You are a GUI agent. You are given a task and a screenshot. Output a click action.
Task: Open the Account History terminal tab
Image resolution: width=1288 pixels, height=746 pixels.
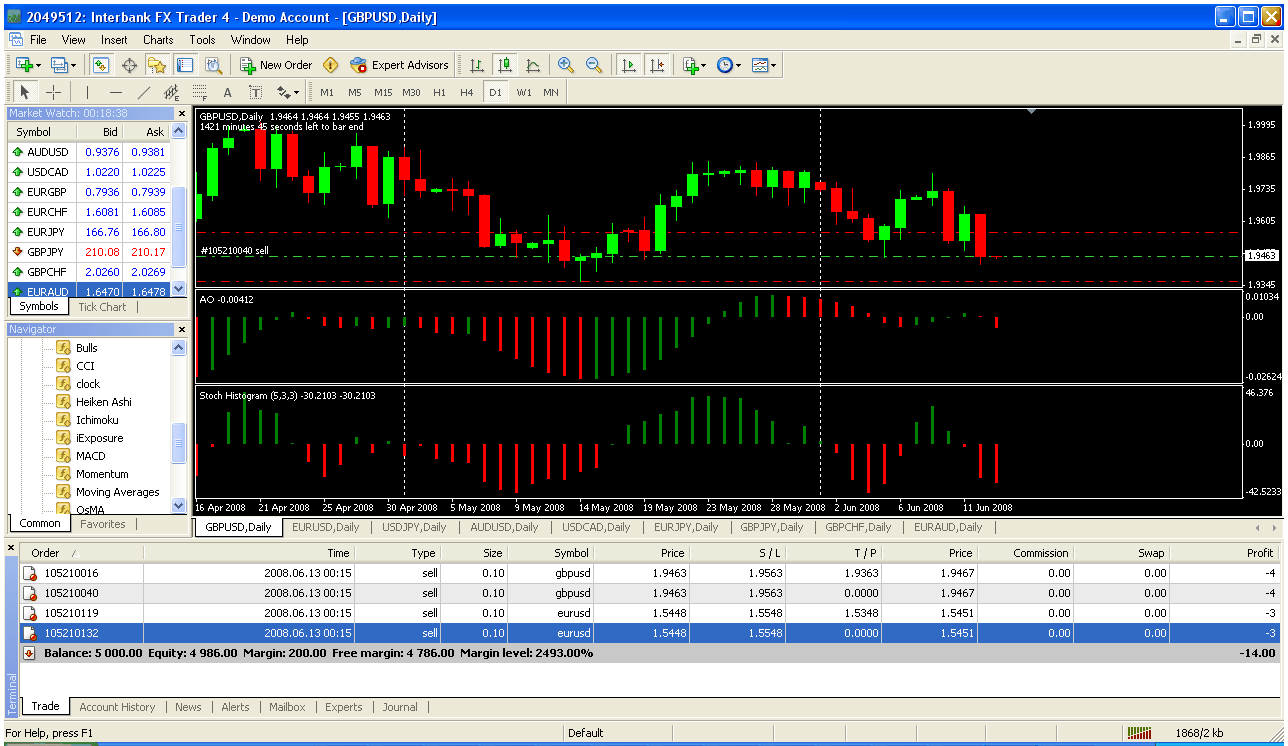point(117,707)
